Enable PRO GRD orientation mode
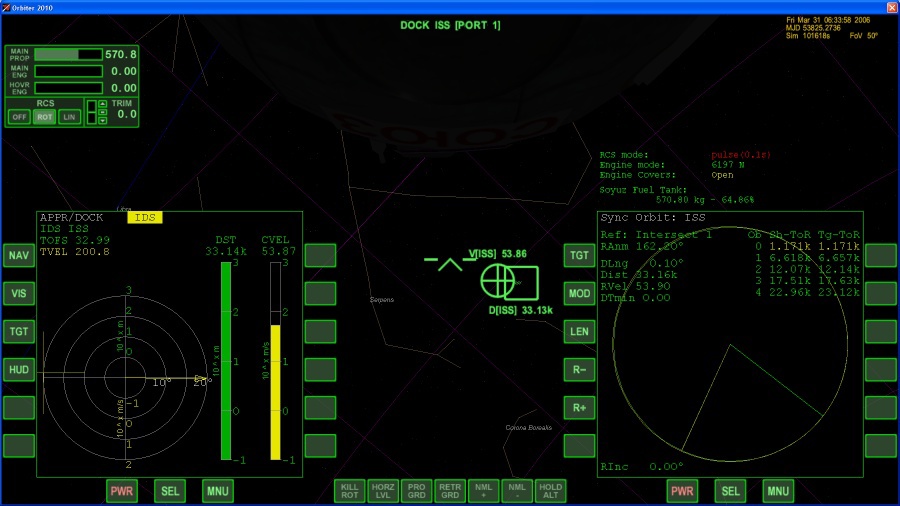Viewport: 900px width, 506px height. [x=416, y=491]
